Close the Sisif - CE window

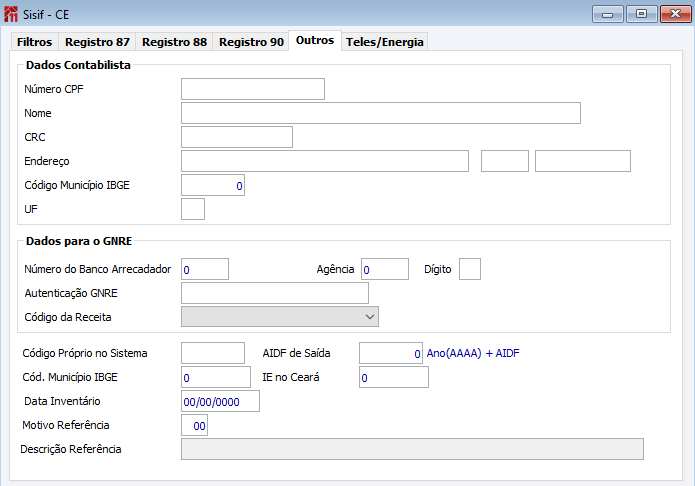[x=675, y=14]
